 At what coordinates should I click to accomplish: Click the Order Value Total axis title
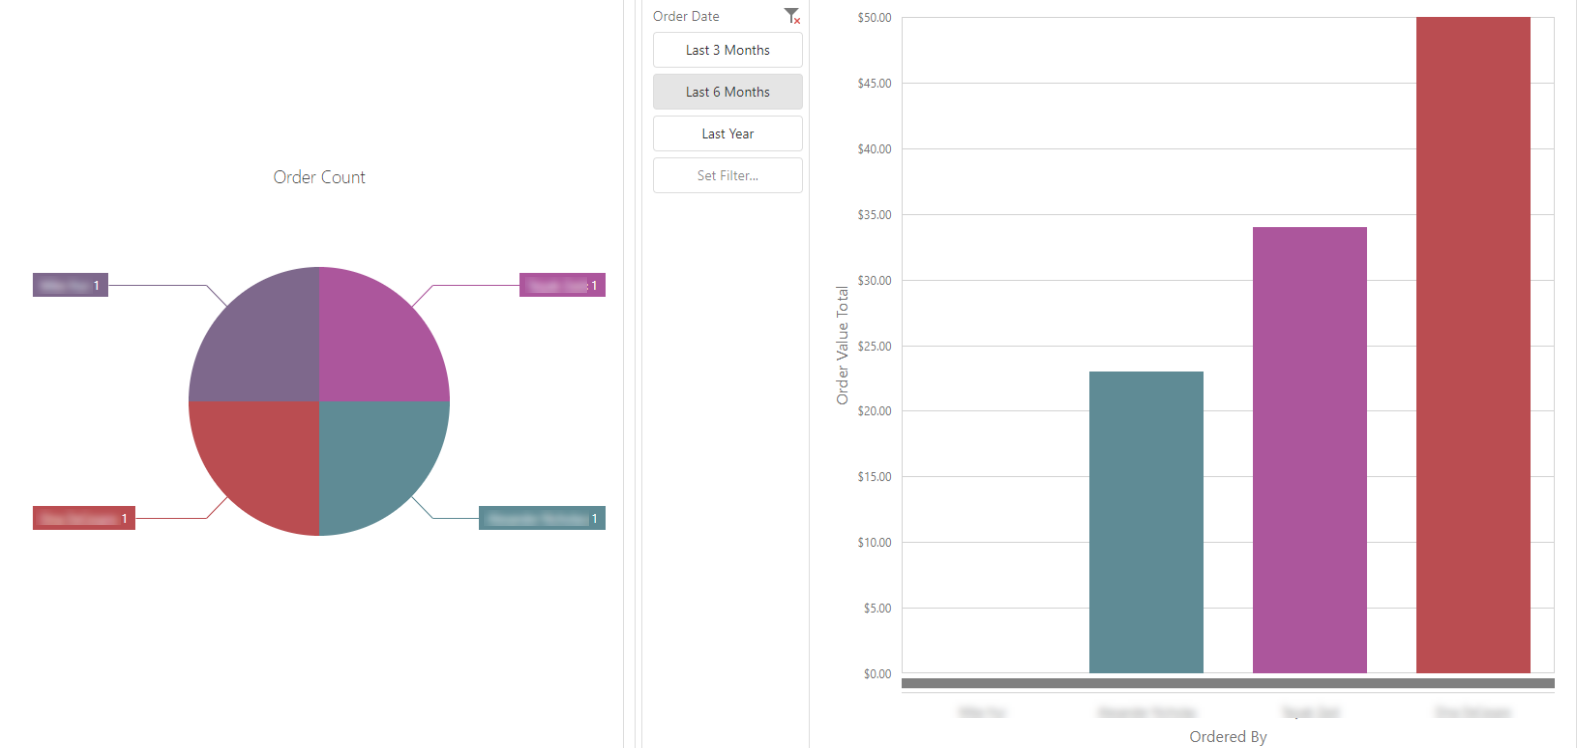click(x=842, y=345)
